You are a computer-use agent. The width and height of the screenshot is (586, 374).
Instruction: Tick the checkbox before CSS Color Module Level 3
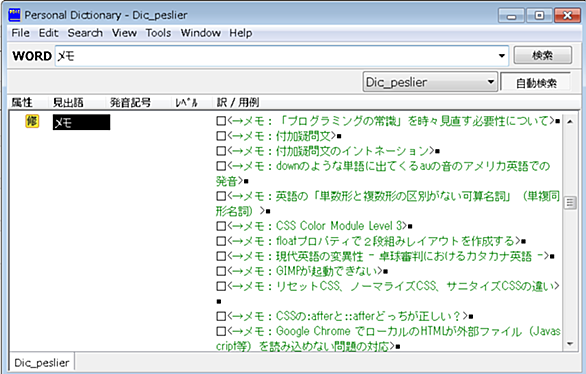pyautogui.click(x=221, y=226)
